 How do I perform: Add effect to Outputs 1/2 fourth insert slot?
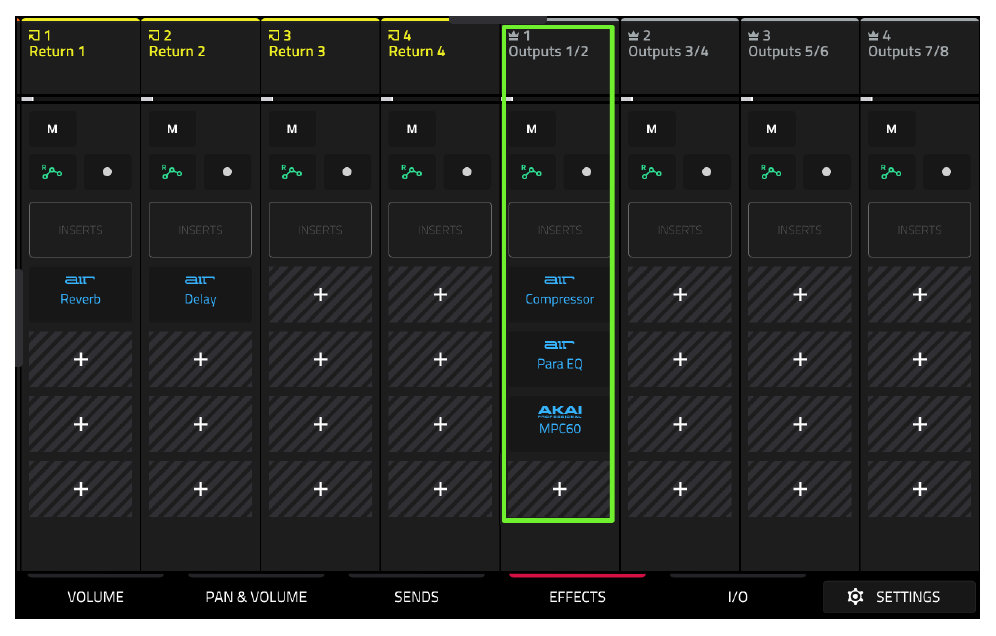pos(560,489)
